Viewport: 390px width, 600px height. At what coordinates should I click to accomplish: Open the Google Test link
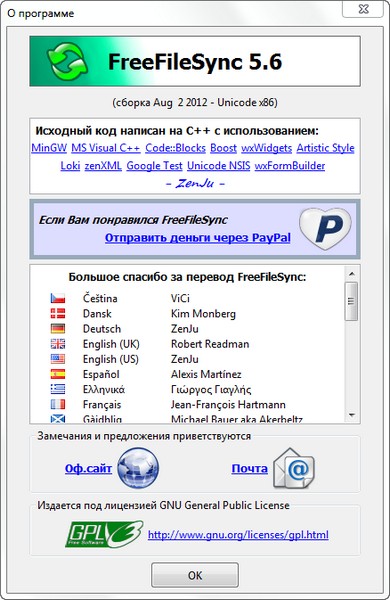154,166
